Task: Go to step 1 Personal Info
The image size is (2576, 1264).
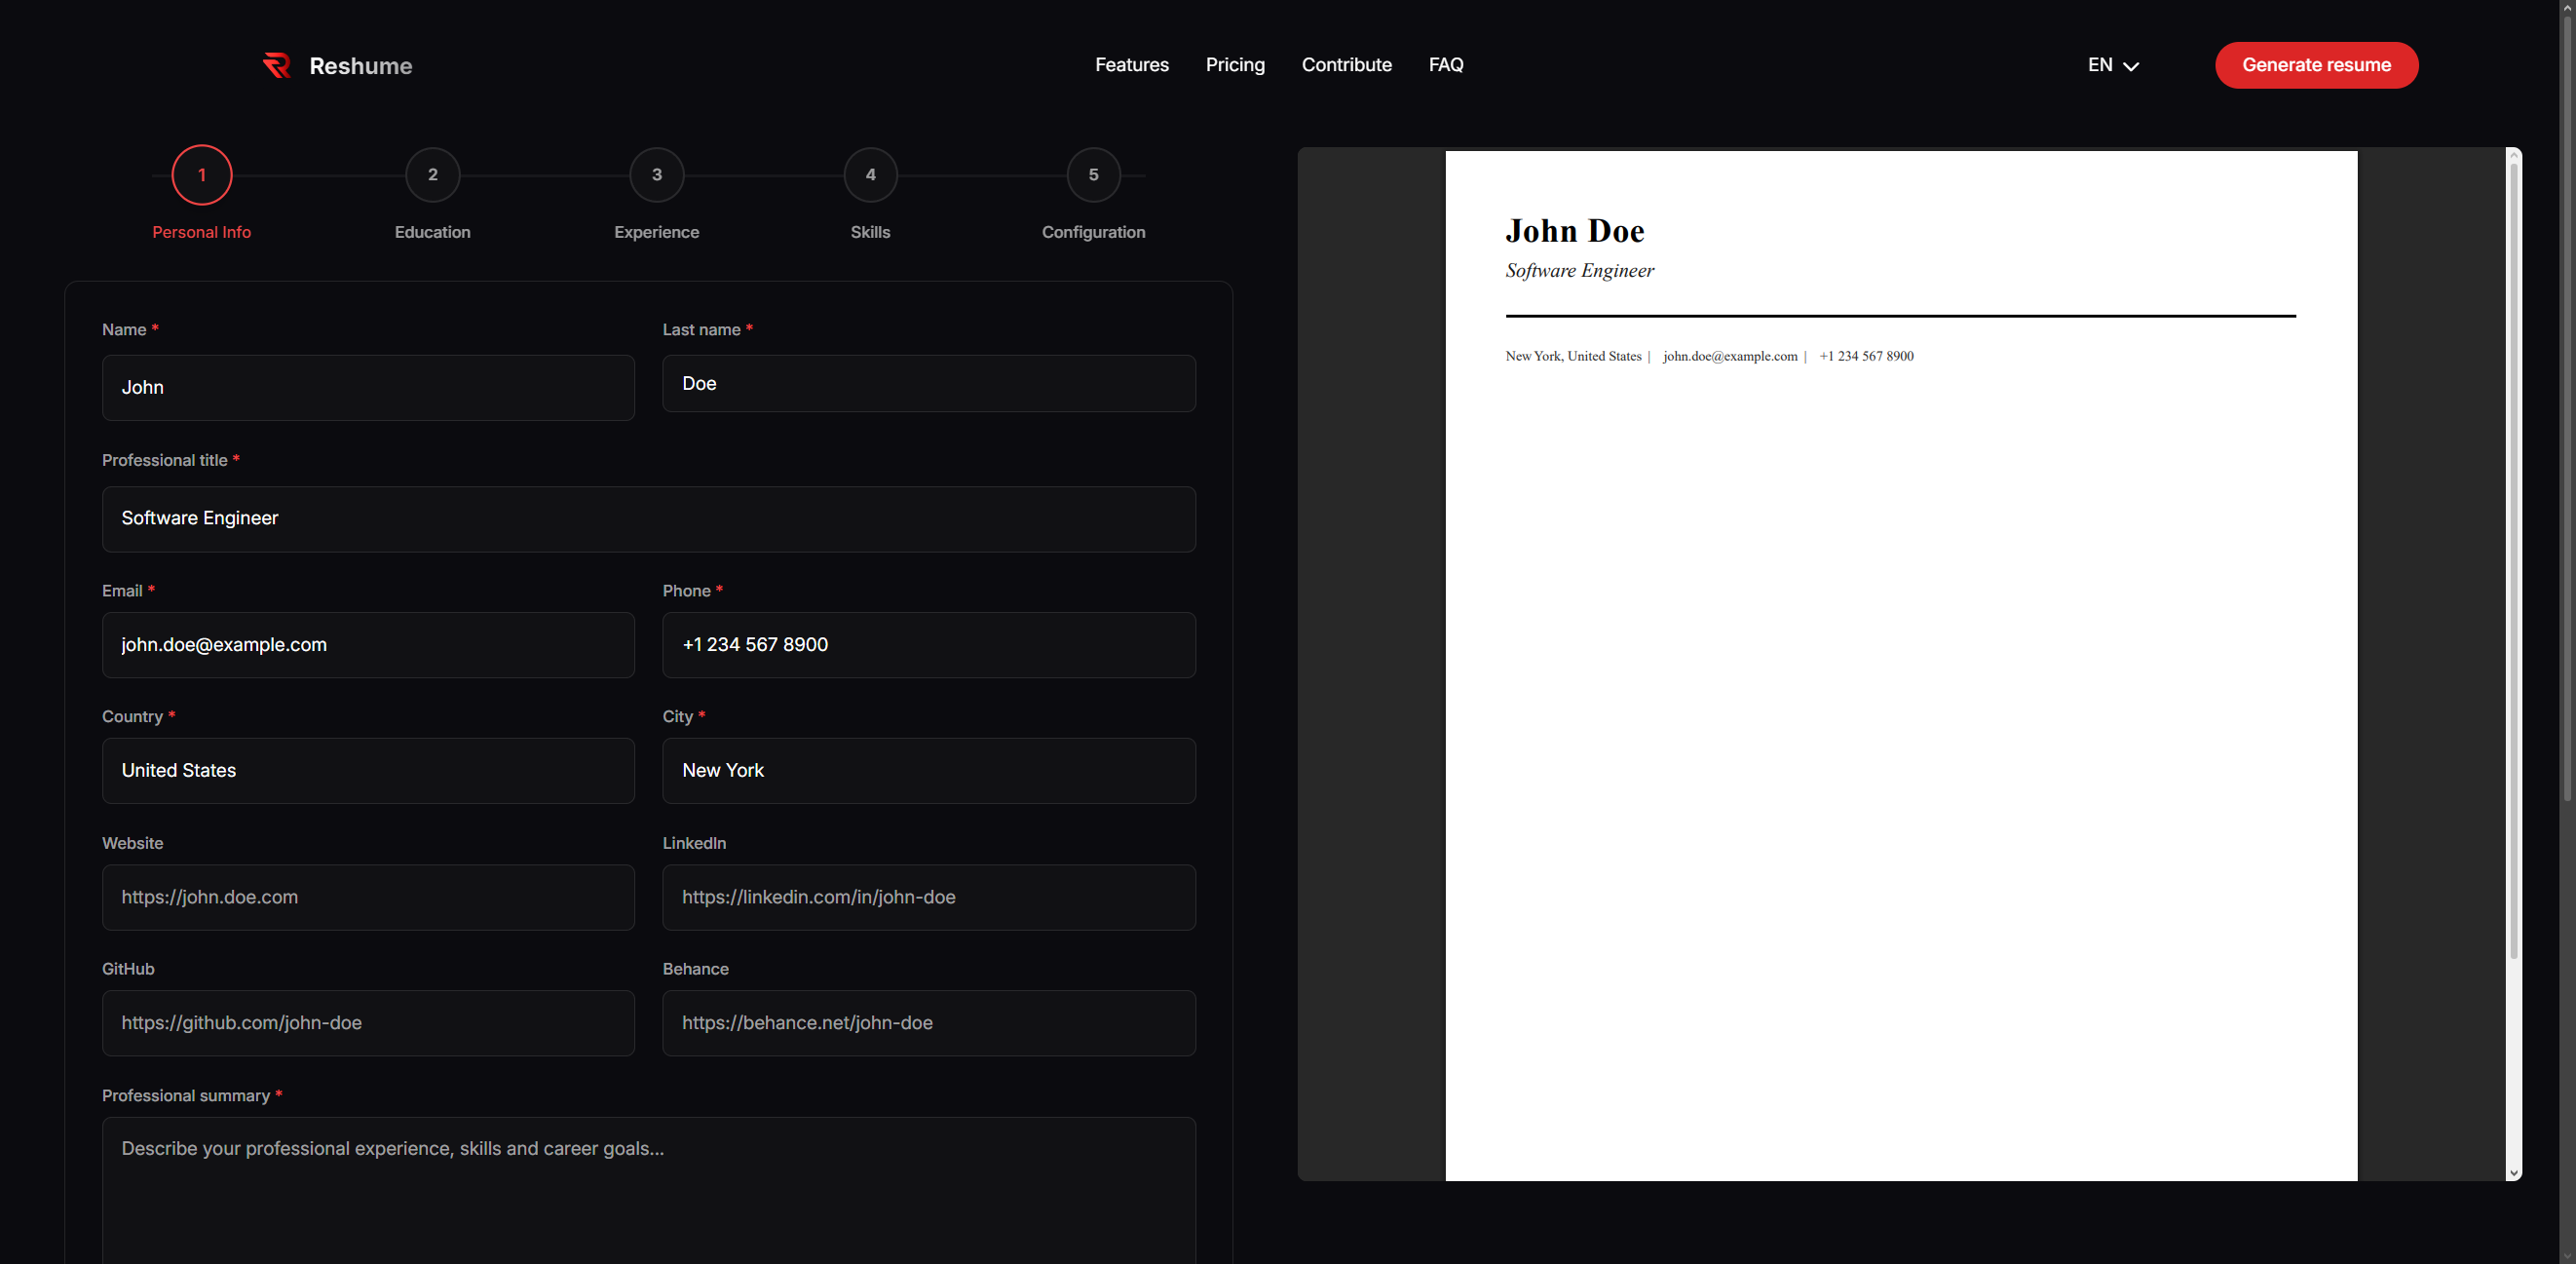Action: [202, 175]
